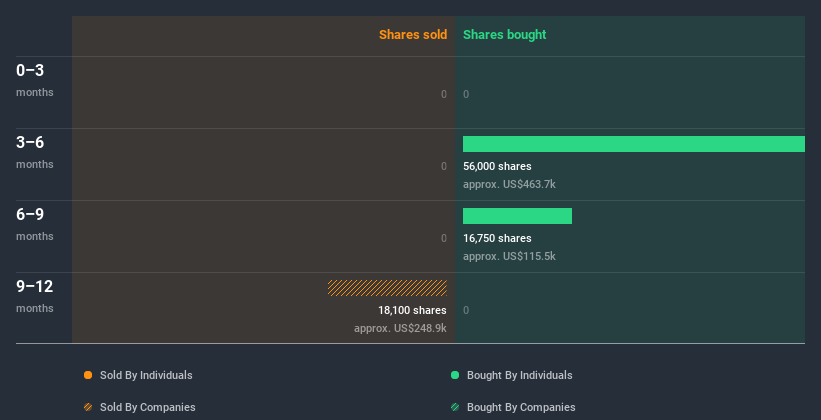Click the 16,750 shares label

click(x=497, y=238)
